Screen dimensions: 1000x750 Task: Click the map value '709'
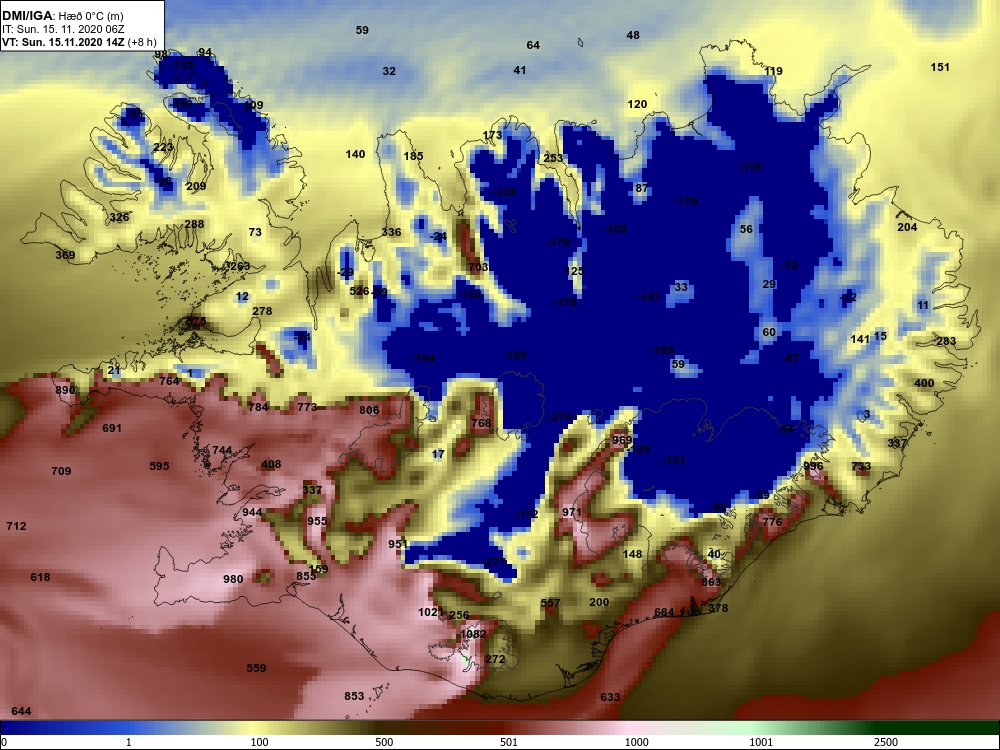[x=61, y=471]
